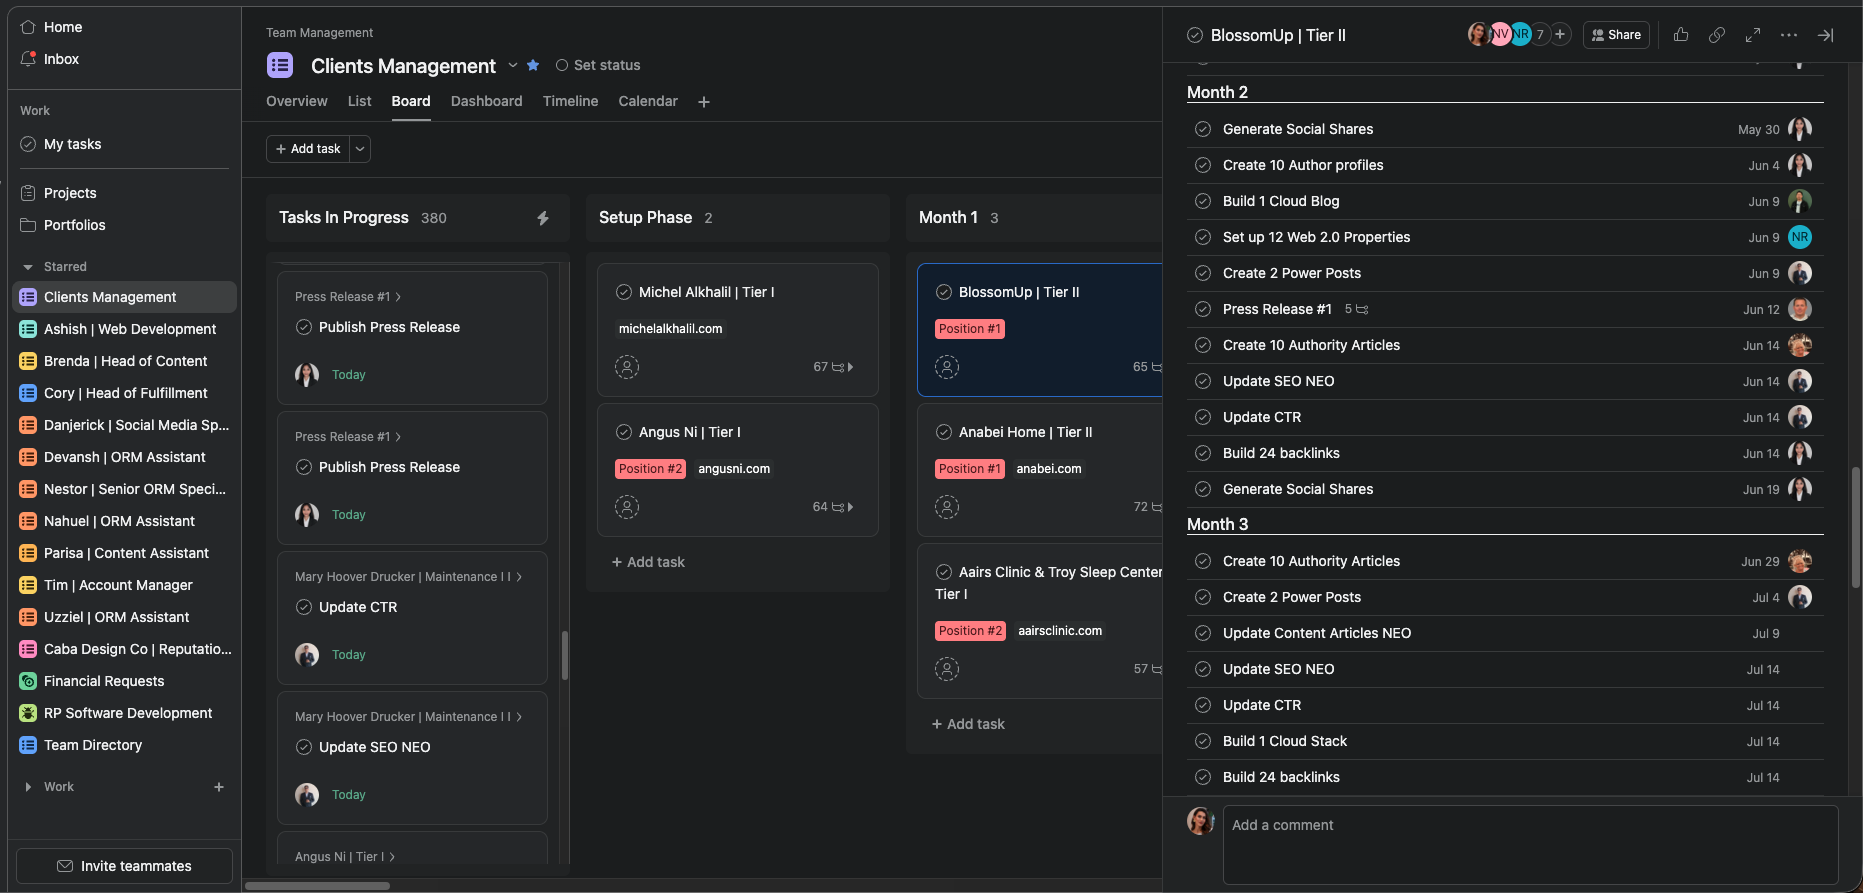
Task: Mark BlossomUp | Tier II task complete in pane header
Action: tap(1195, 35)
